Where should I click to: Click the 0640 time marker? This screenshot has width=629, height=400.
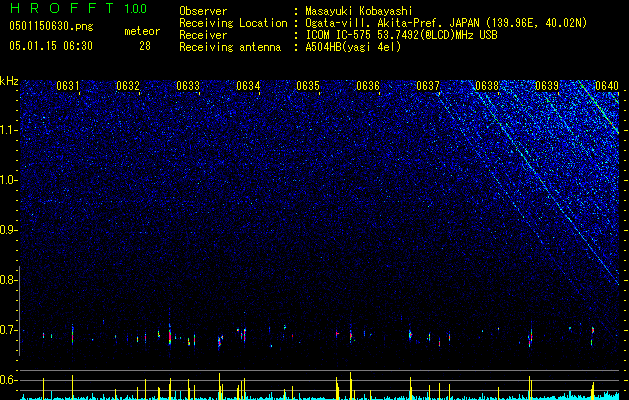pyautogui.click(x=607, y=86)
